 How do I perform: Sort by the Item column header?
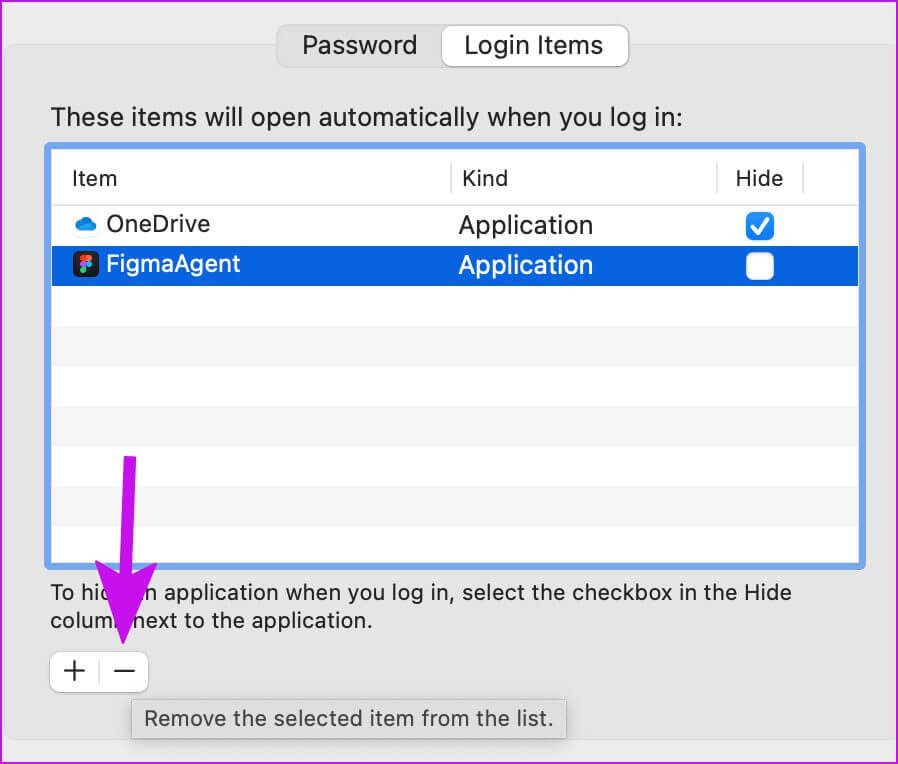tap(94, 179)
